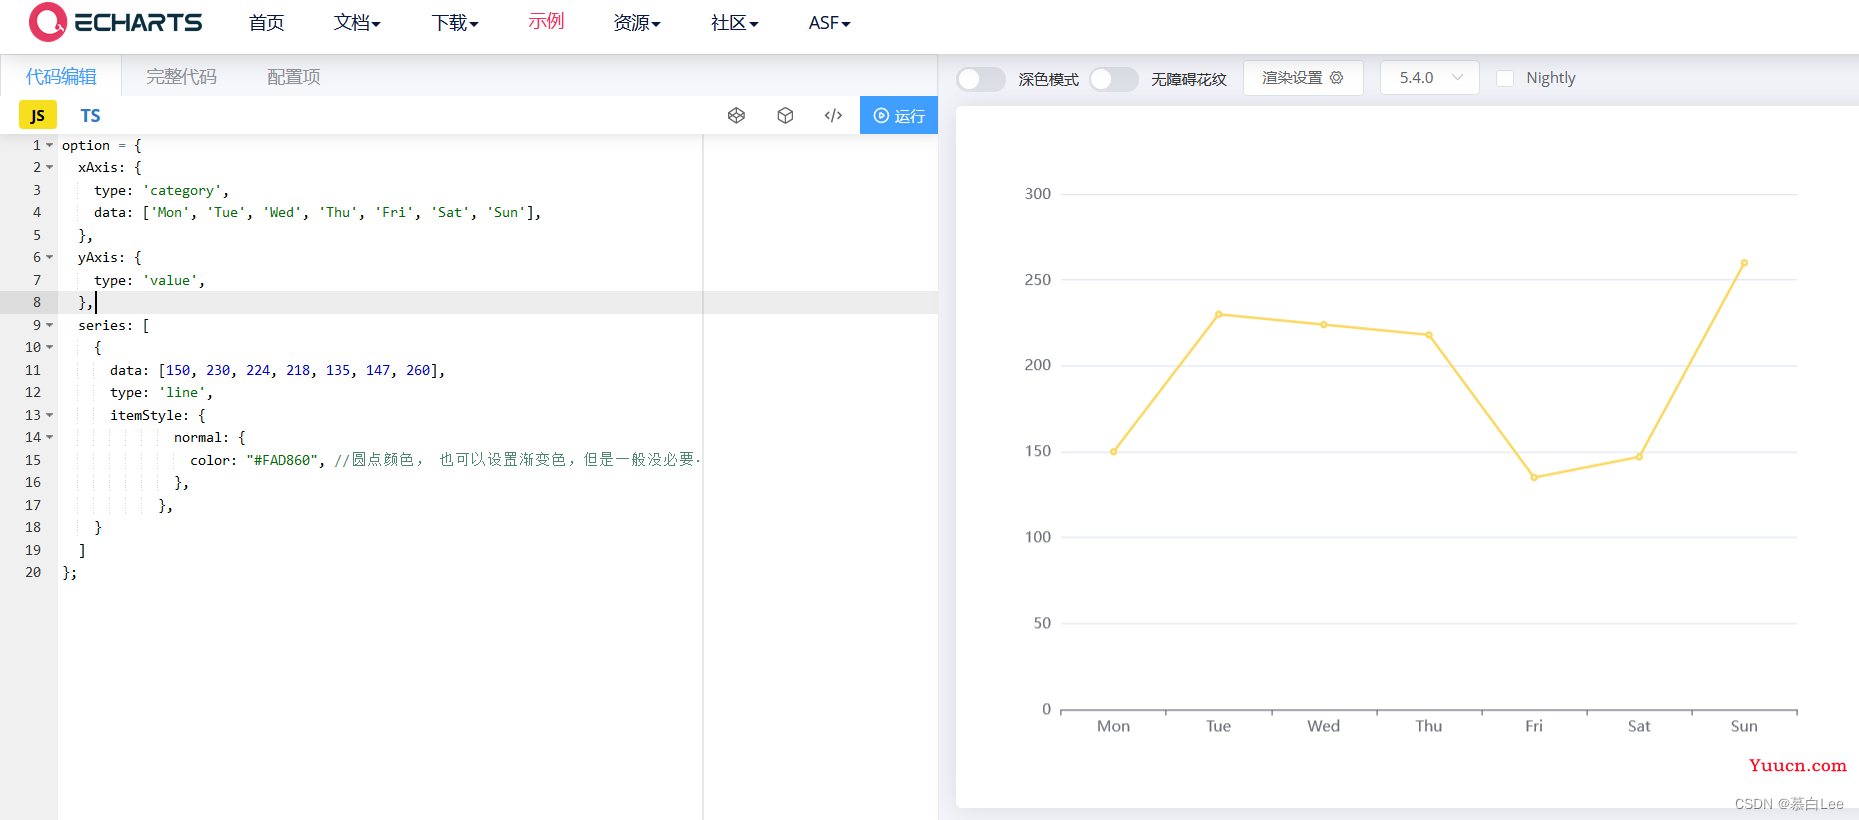This screenshot has width=1859, height=820.
Task: Click the Sat data point on the line
Action: pyautogui.click(x=1639, y=457)
